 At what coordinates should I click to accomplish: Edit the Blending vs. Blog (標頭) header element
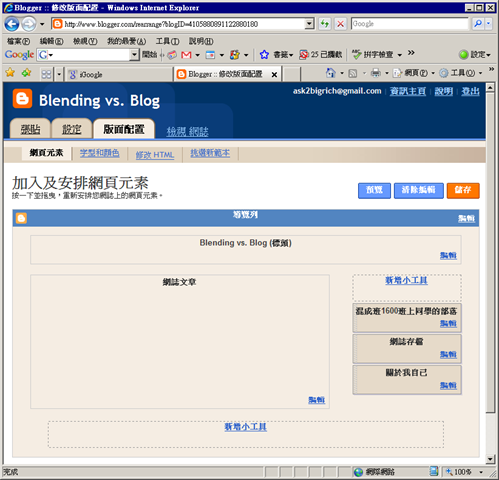point(448,256)
